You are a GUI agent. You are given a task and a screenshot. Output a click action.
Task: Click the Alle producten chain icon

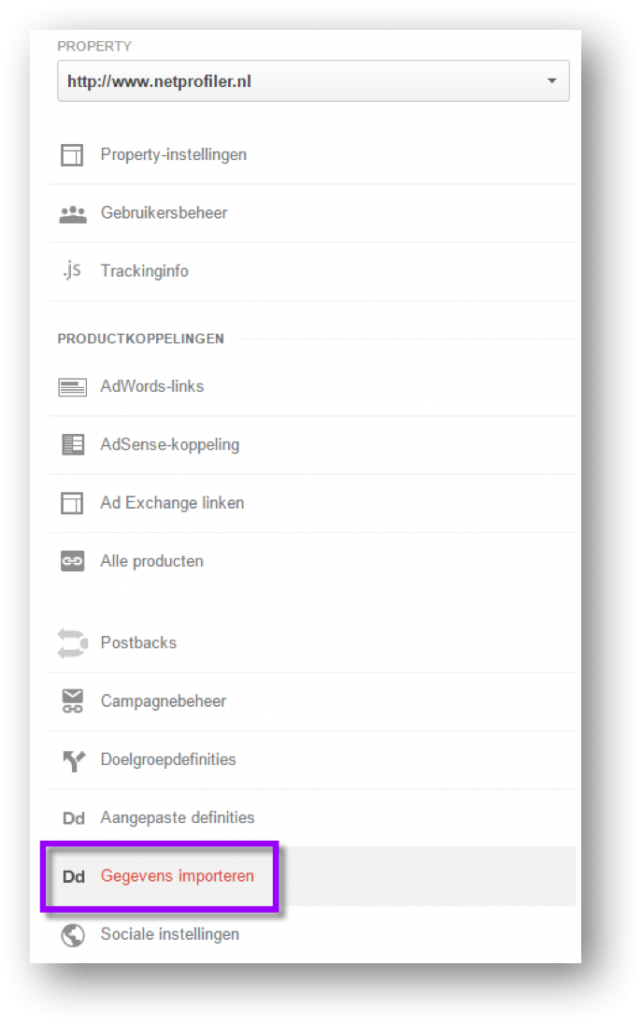point(72,561)
